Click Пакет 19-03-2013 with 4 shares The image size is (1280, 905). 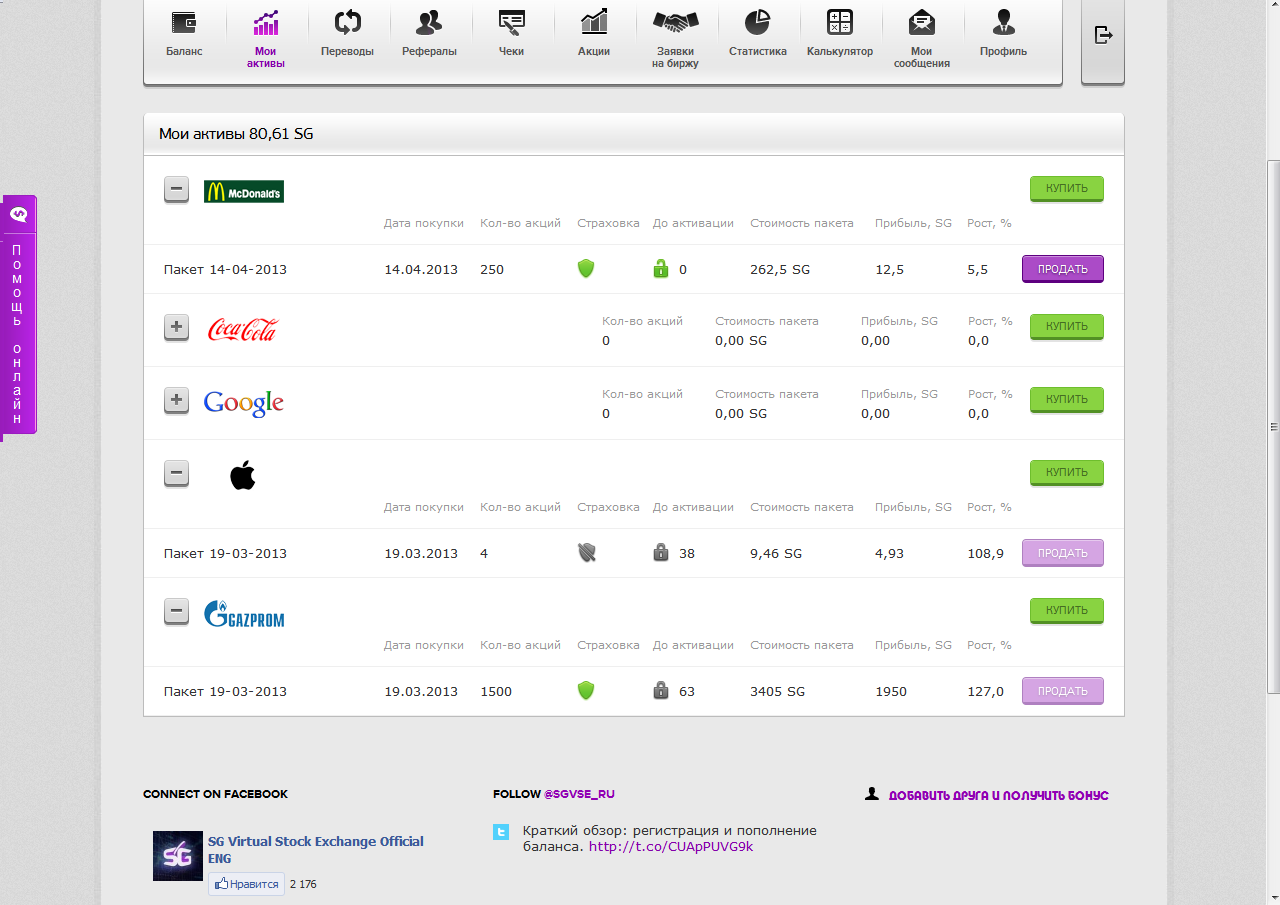225,553
